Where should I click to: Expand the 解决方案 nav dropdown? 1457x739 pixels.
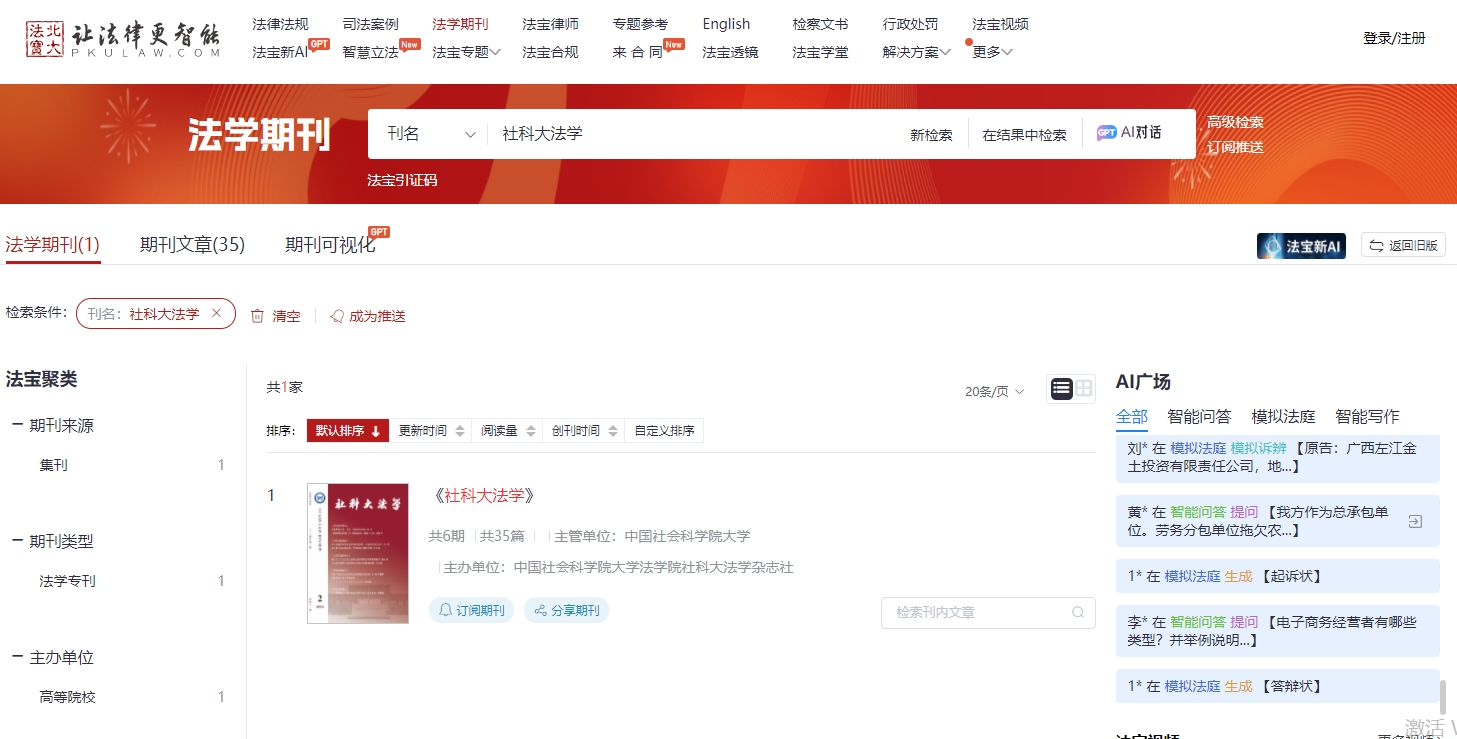coord(917,52)
